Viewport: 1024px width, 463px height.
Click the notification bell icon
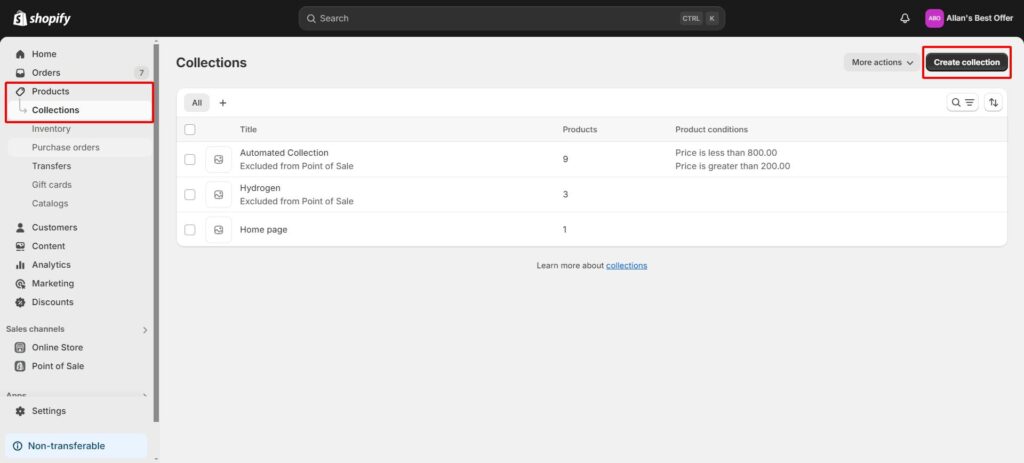pos(905,18)
